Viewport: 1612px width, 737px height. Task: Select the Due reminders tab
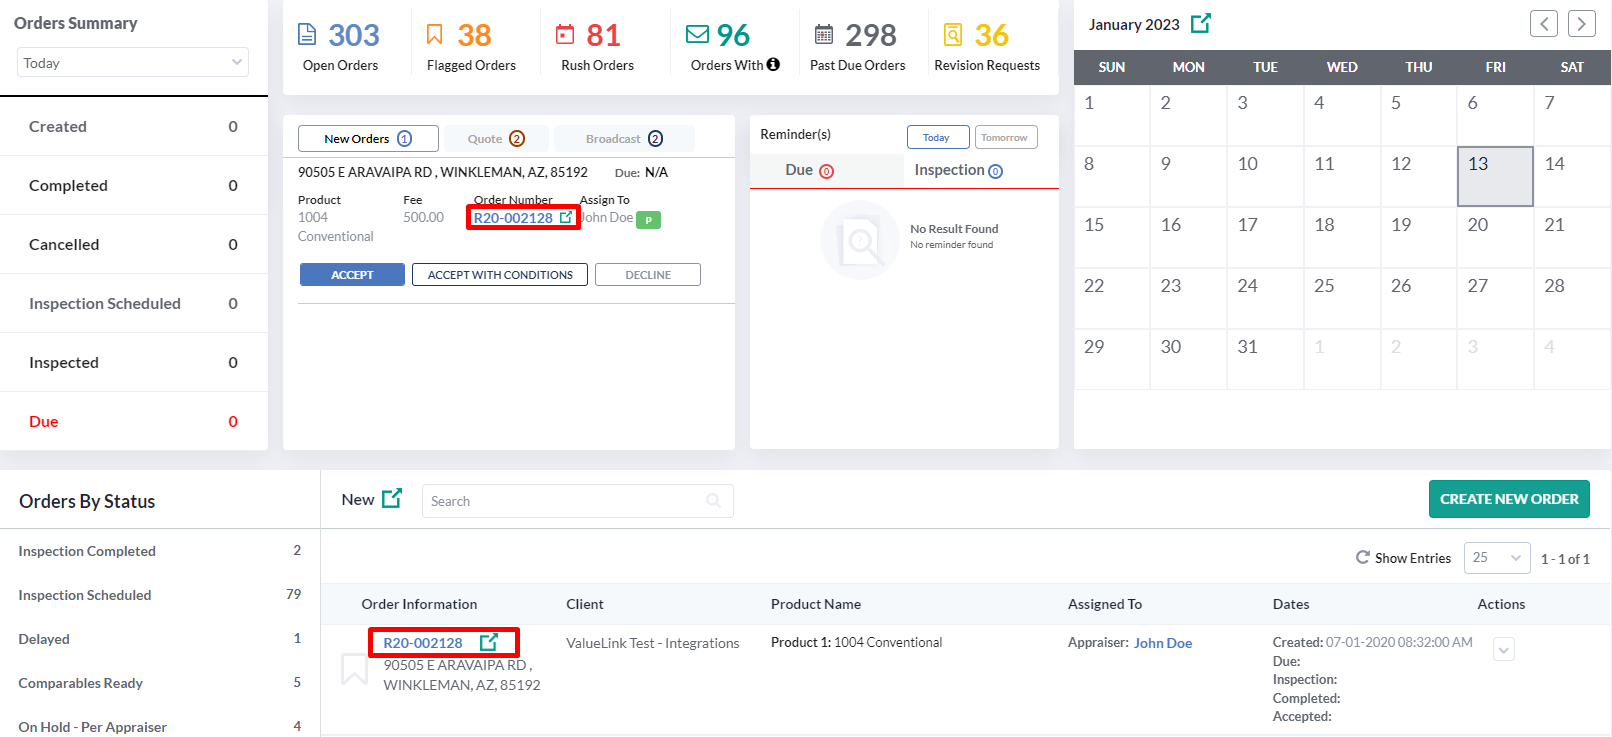coord(826,171)
